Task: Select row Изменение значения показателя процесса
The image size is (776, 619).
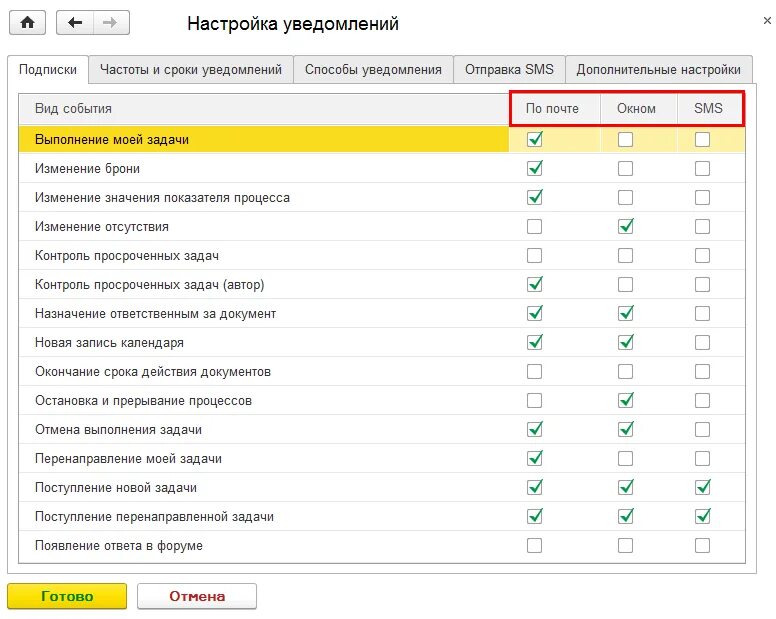Action: pos(382,197)
